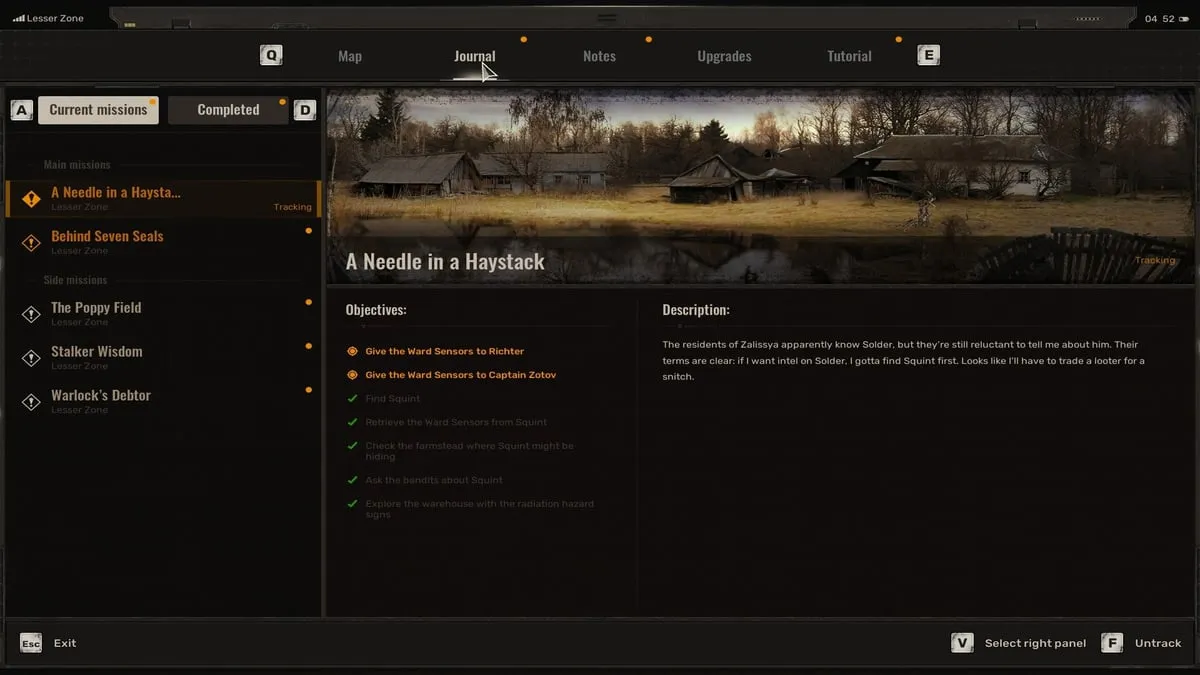Toggle the Tracking label on the mission banner
The image size is (1200, 675).
click(x=1155, y=260)
